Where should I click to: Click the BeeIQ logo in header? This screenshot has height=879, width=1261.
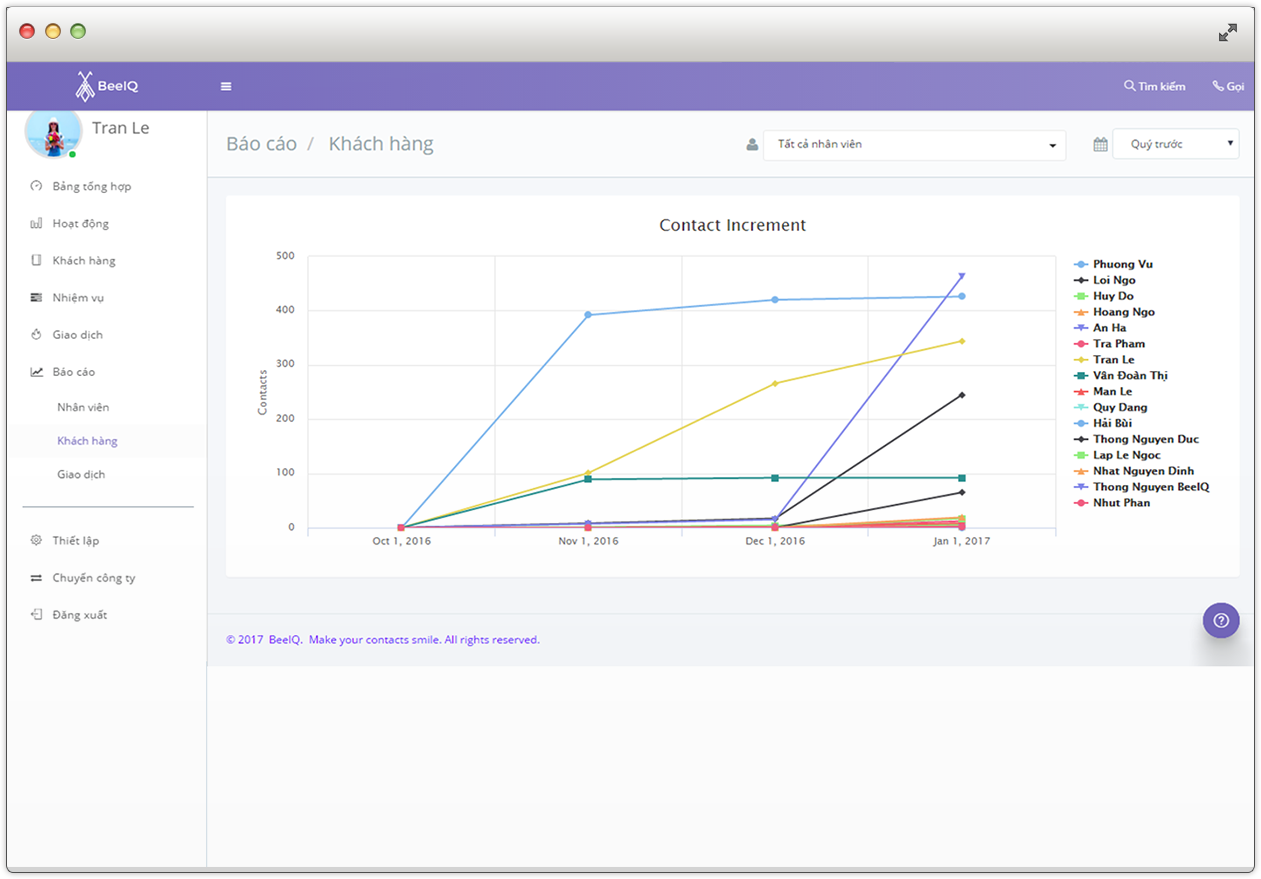point(107,86)
